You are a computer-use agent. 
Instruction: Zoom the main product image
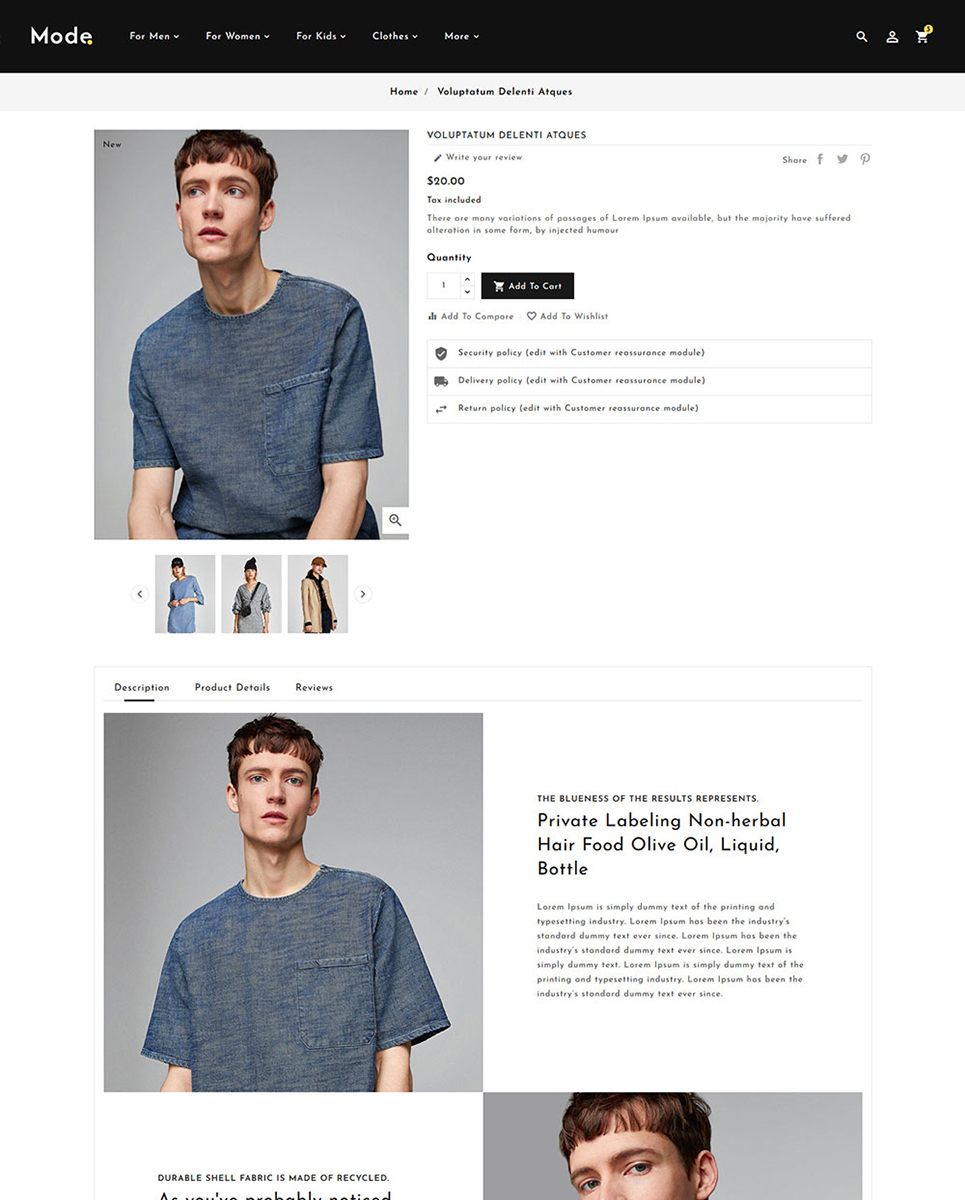tap(395, 520)
